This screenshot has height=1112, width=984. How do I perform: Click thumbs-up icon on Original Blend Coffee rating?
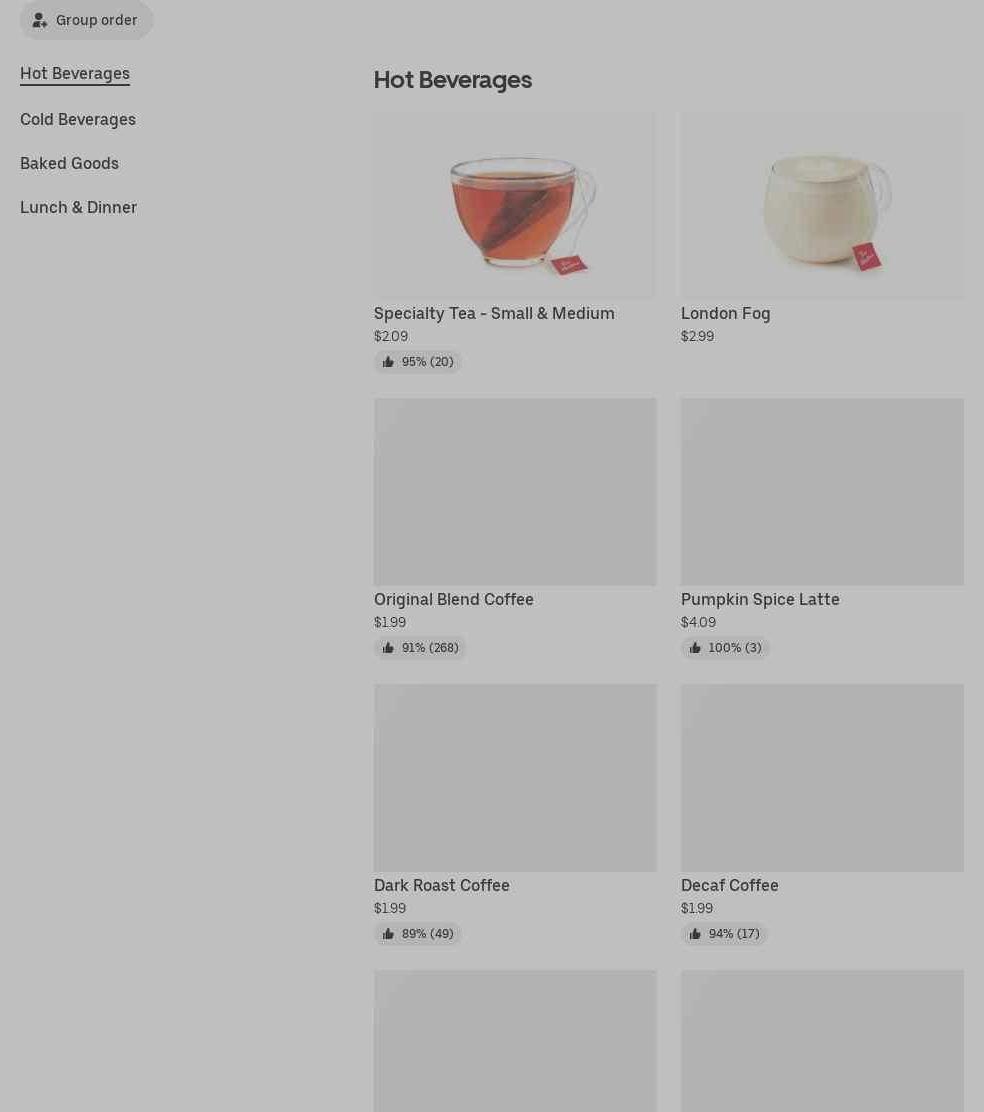pos(388,647)
